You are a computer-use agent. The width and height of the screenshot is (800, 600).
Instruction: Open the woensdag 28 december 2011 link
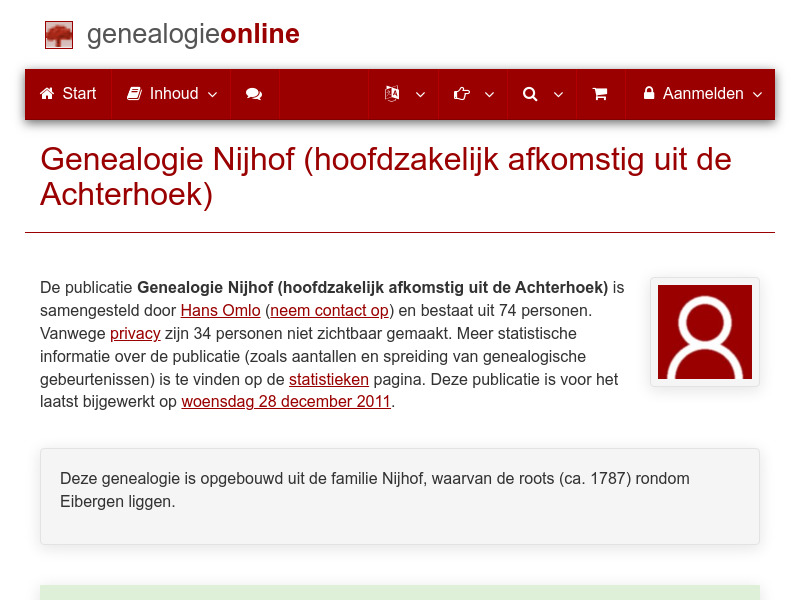point(286,401)
